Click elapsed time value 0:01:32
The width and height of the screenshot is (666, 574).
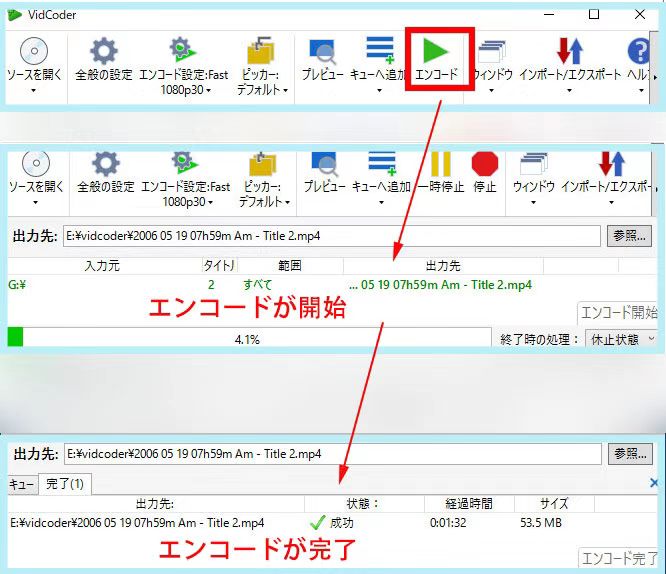tap(448, 523)
